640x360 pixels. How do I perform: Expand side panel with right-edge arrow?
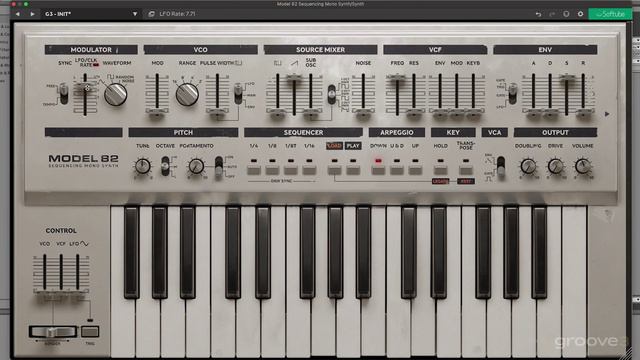pyautogui.click(x=607, y=114)
